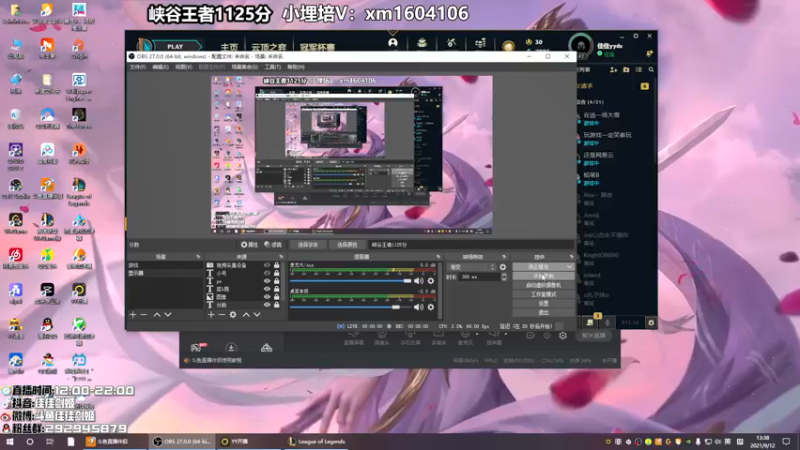Viewport: 800px width, 450px height.
Task: Toggle lock on the 分数 text source
Action: click(277, 305)
